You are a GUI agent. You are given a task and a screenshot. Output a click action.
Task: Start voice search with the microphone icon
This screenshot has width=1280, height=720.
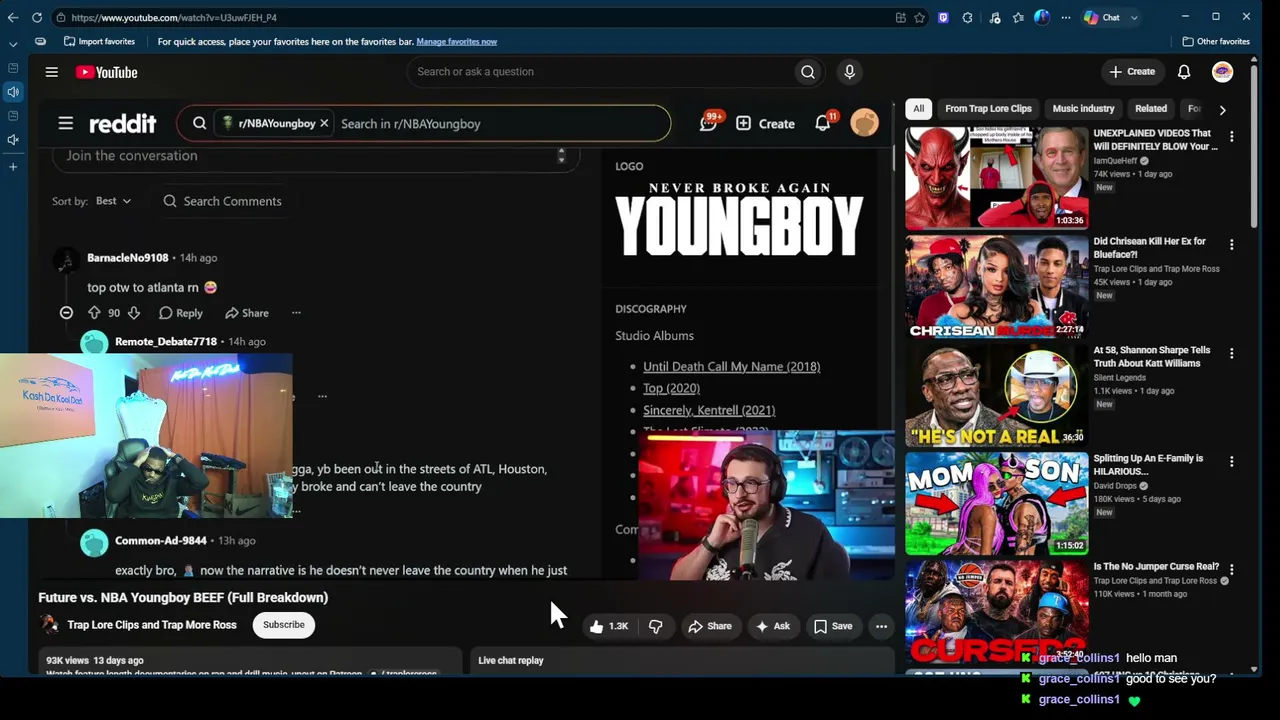tap(849, 72)
